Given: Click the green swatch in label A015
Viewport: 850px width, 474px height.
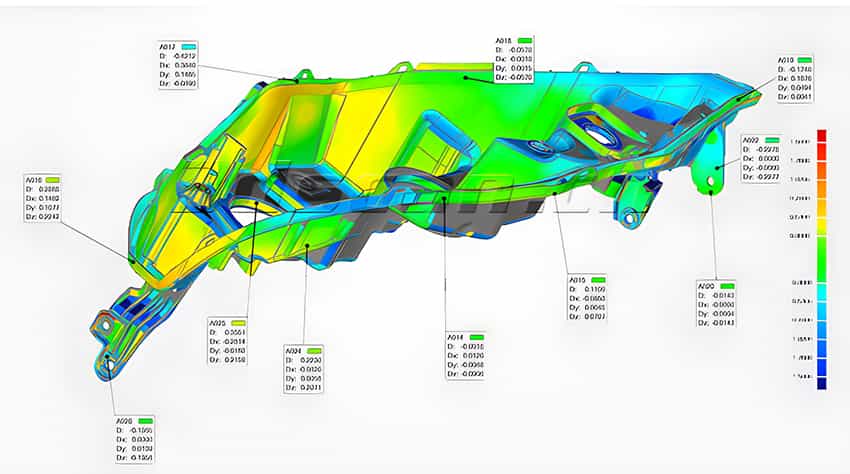Looking at the screenshot, I should 598,280.
